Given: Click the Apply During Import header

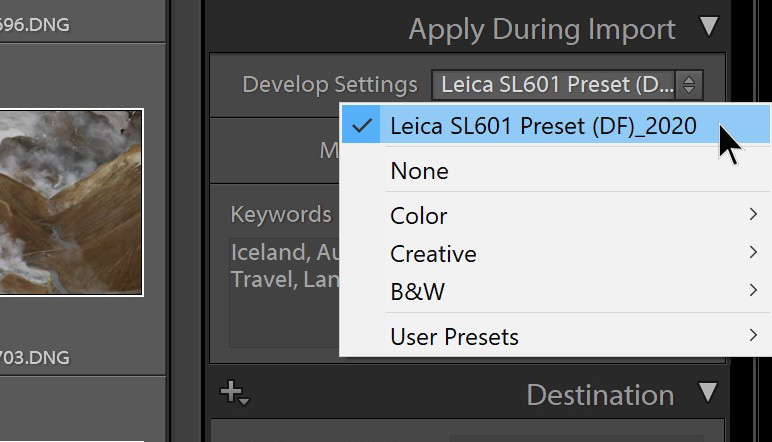Looking at the screenshot, I should tap(542, 29).
